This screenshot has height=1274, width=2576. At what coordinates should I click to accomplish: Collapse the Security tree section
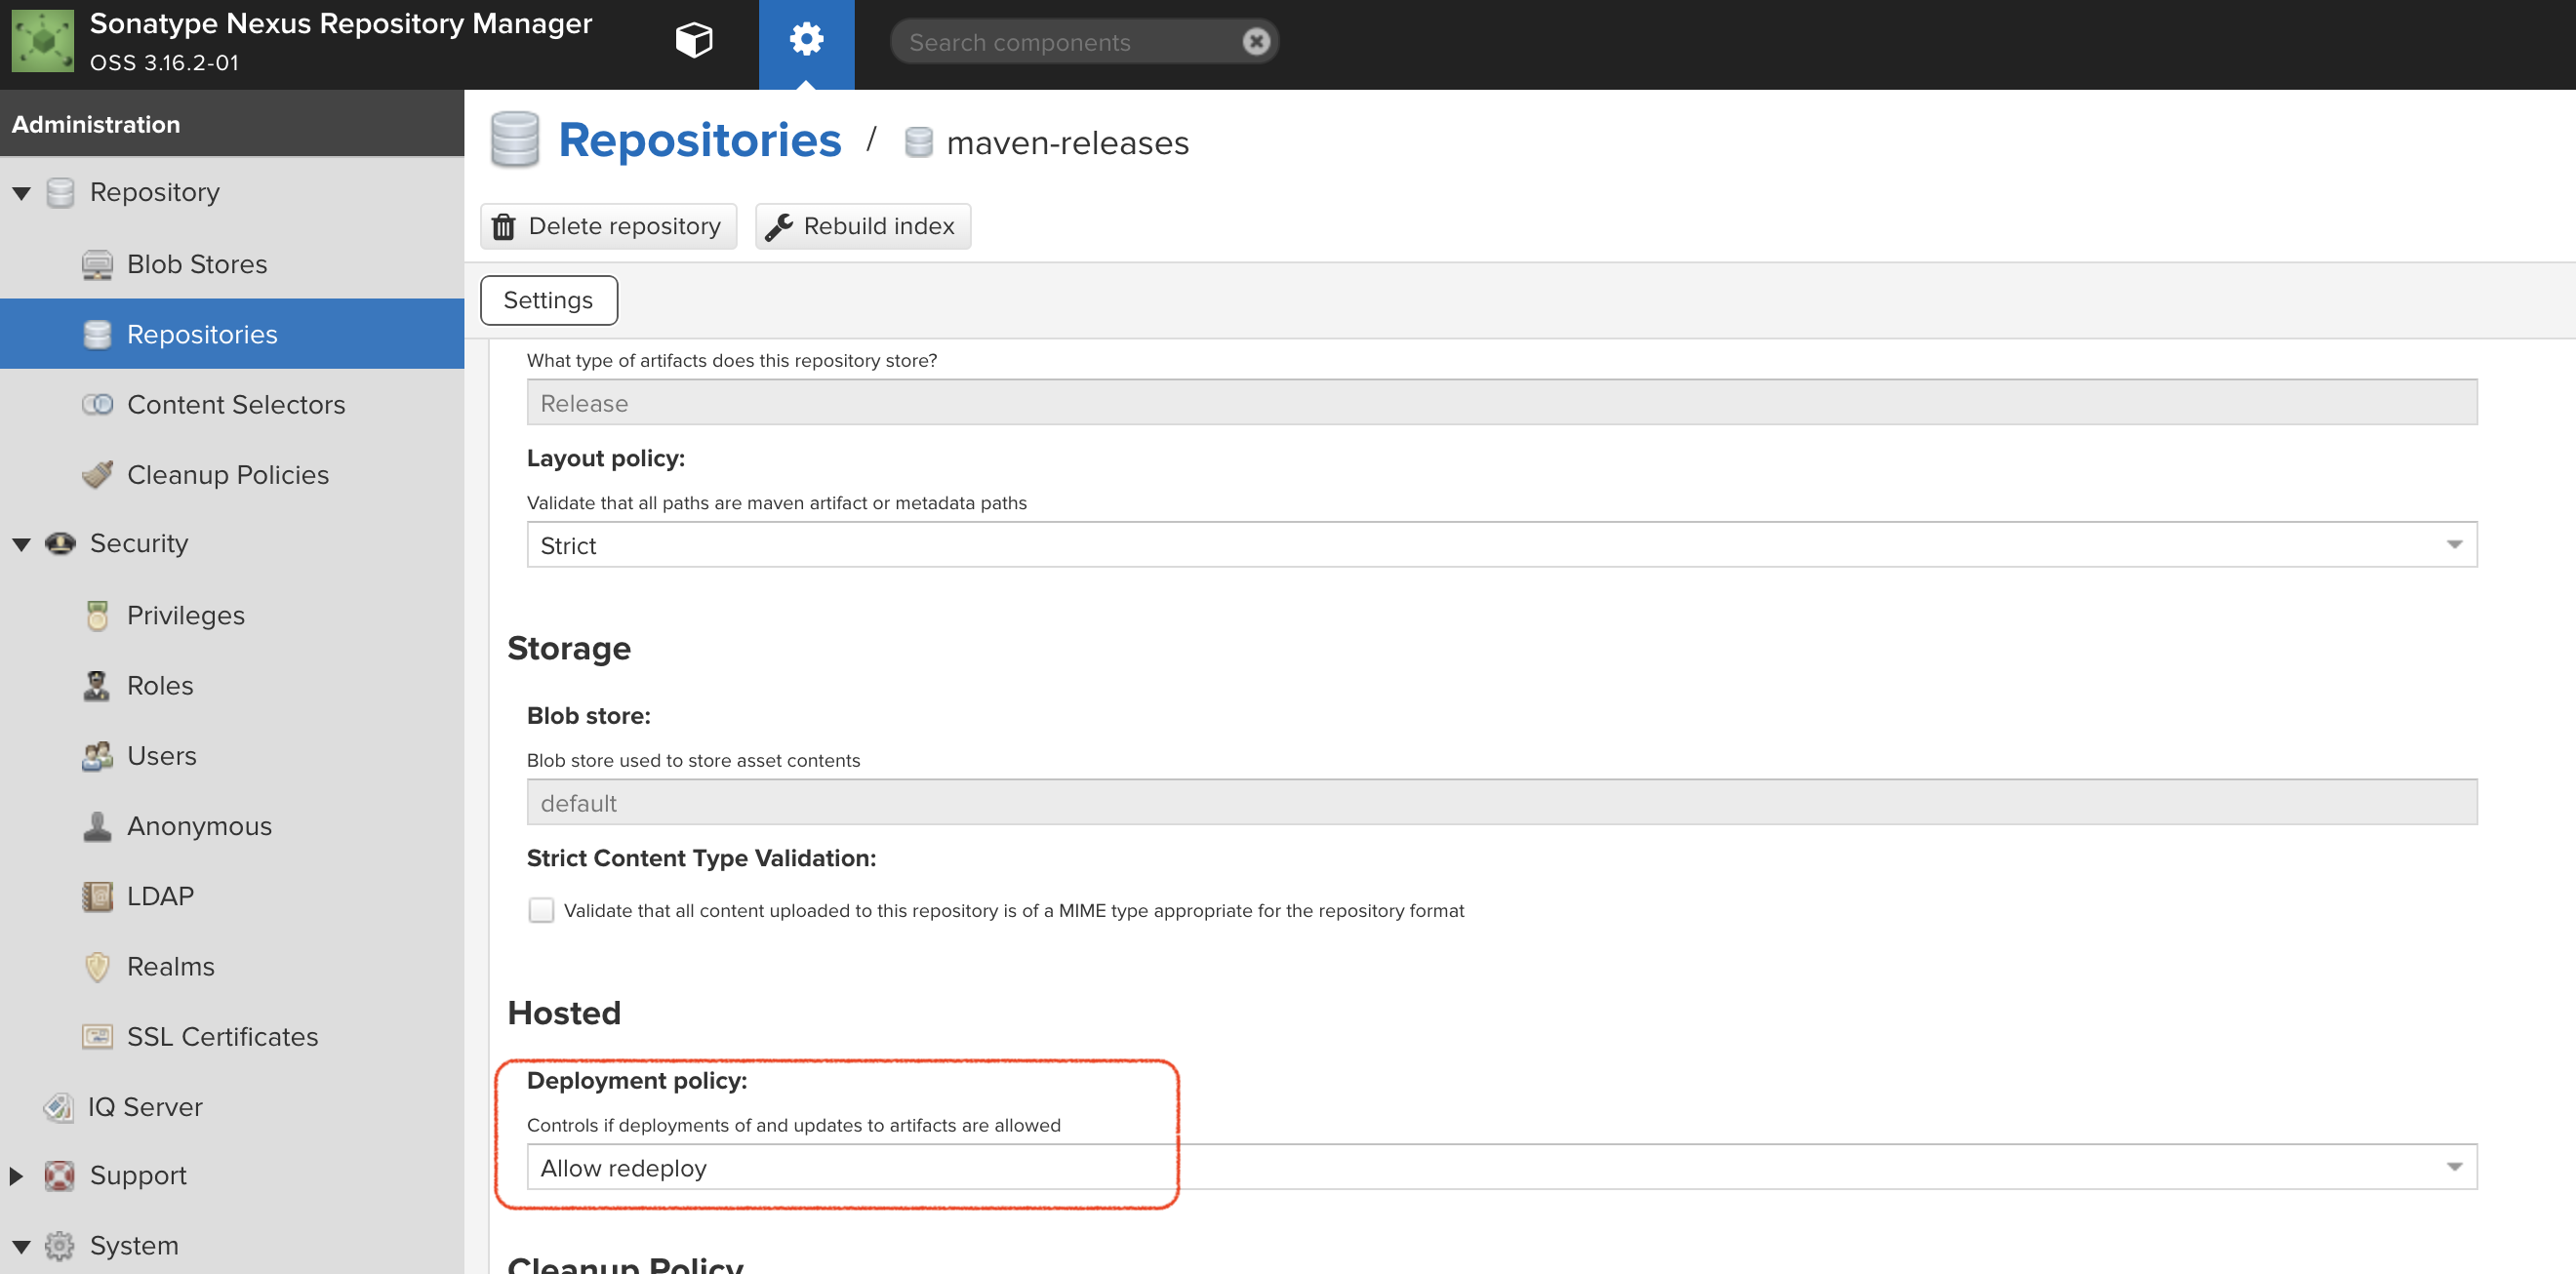[x=21, y=544]
